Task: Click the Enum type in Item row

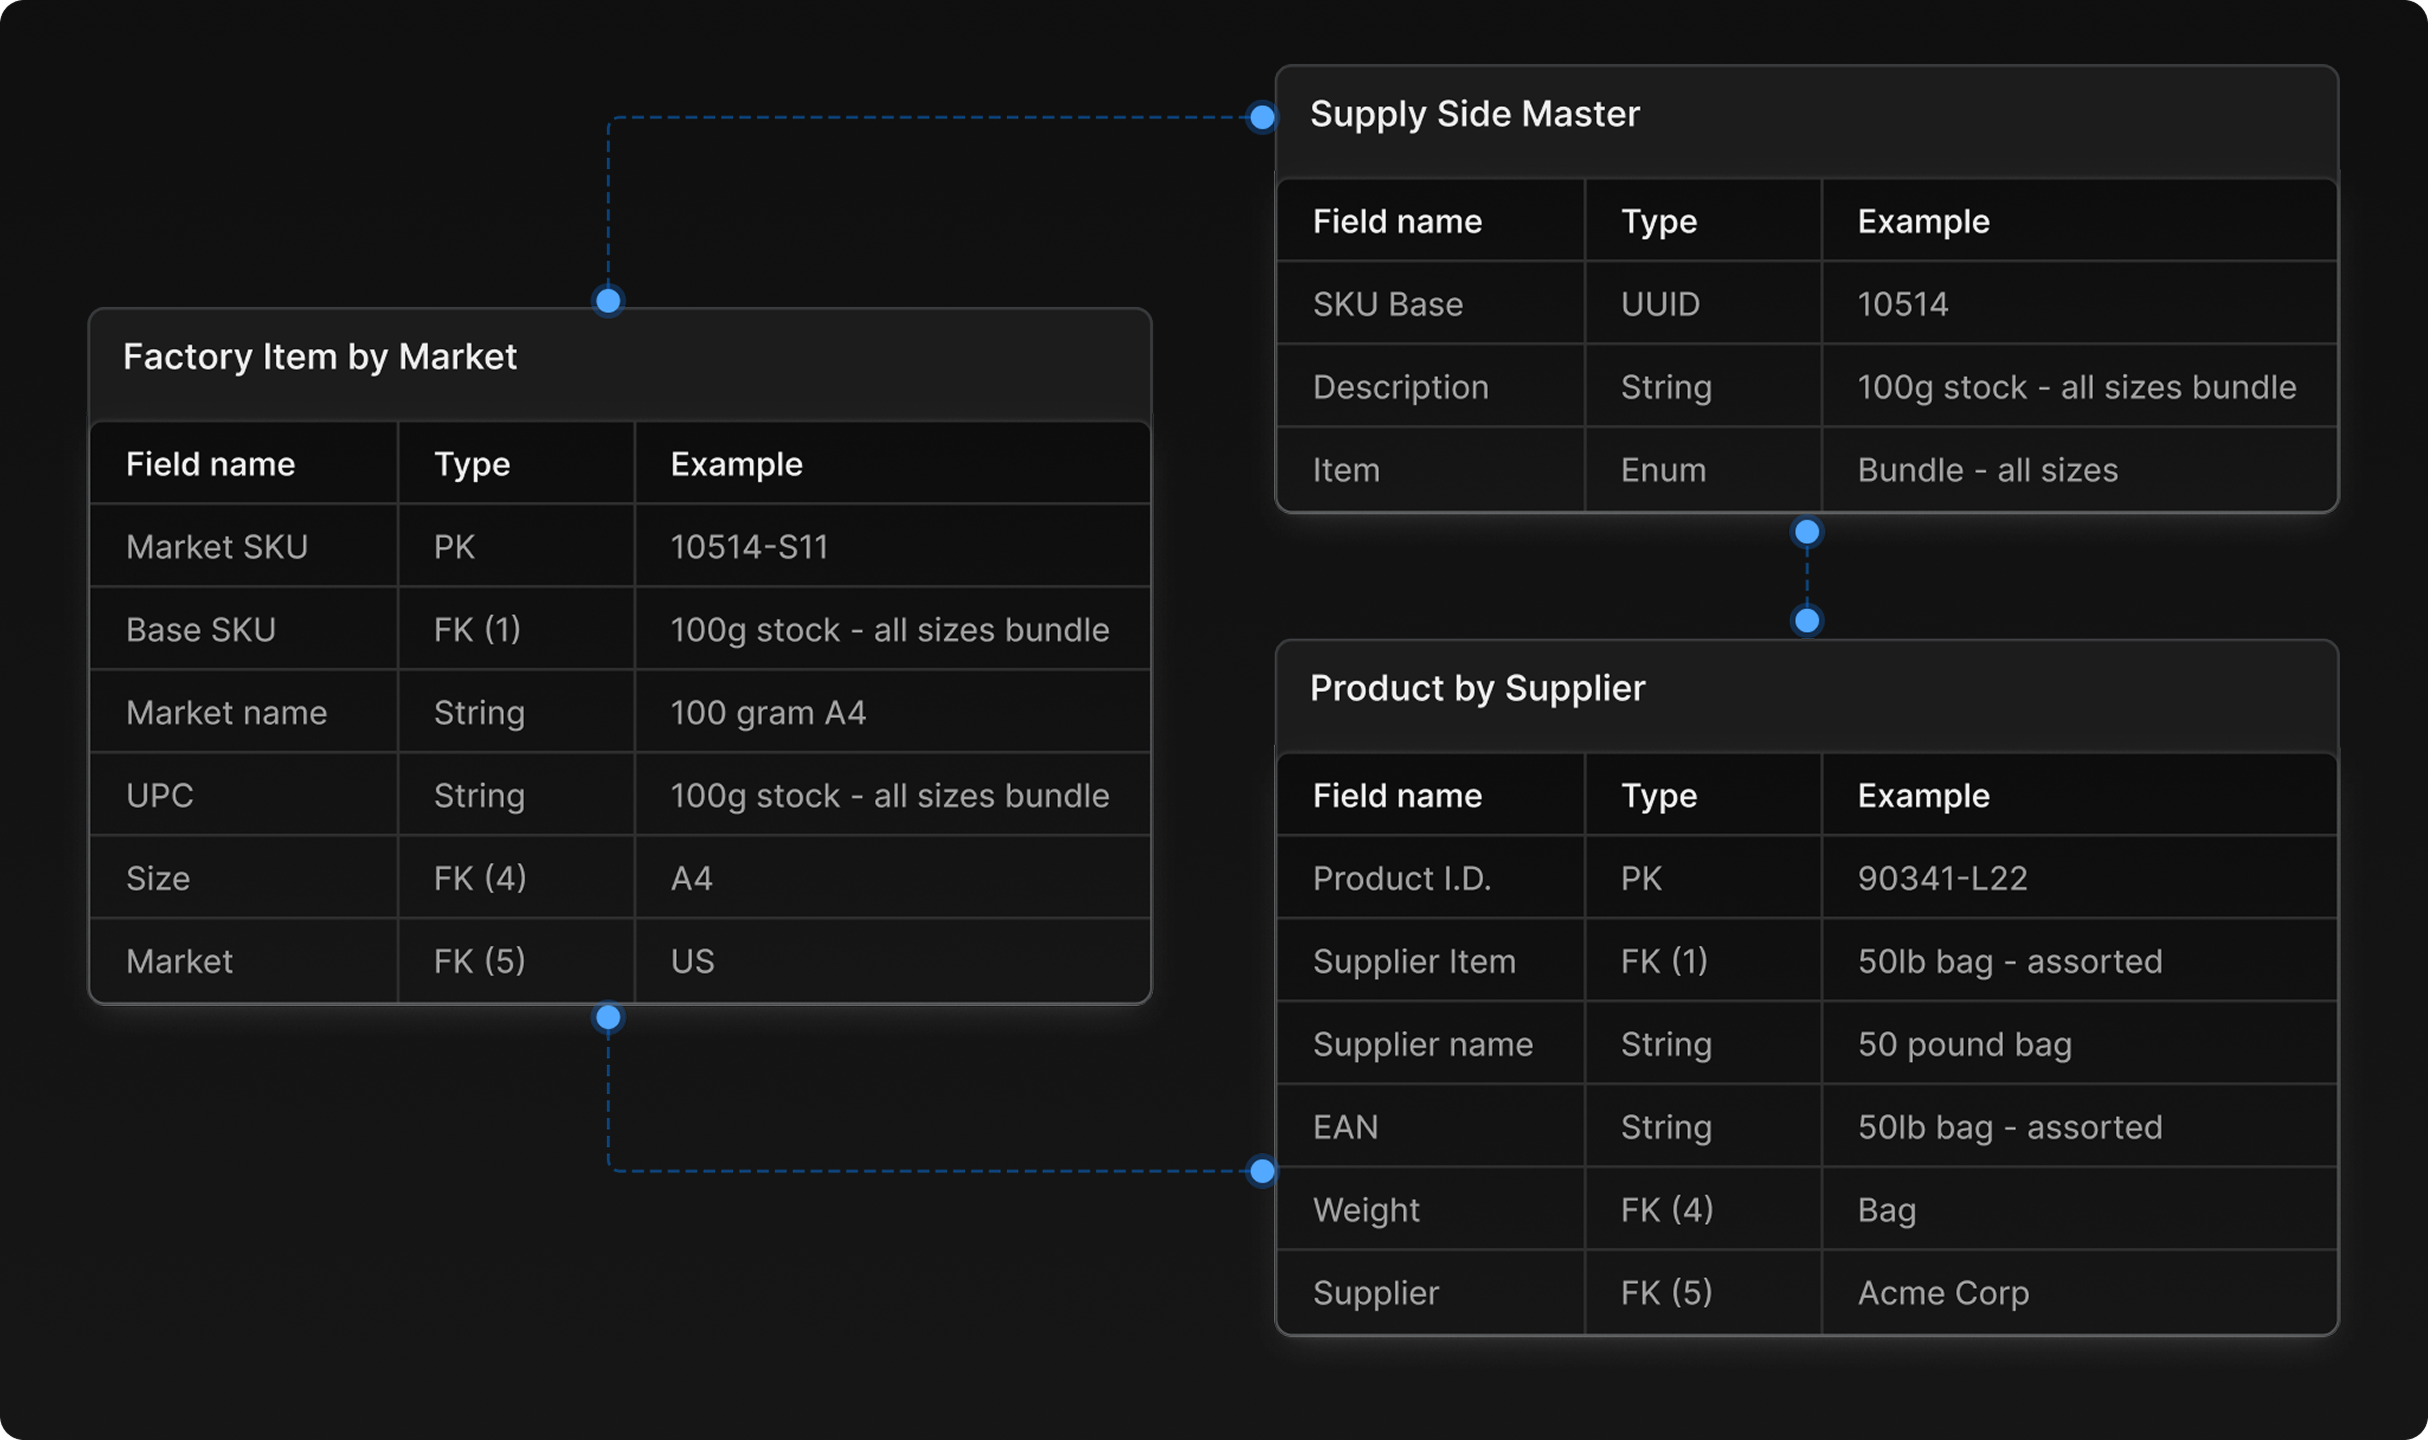Action: click(1662, 470)
